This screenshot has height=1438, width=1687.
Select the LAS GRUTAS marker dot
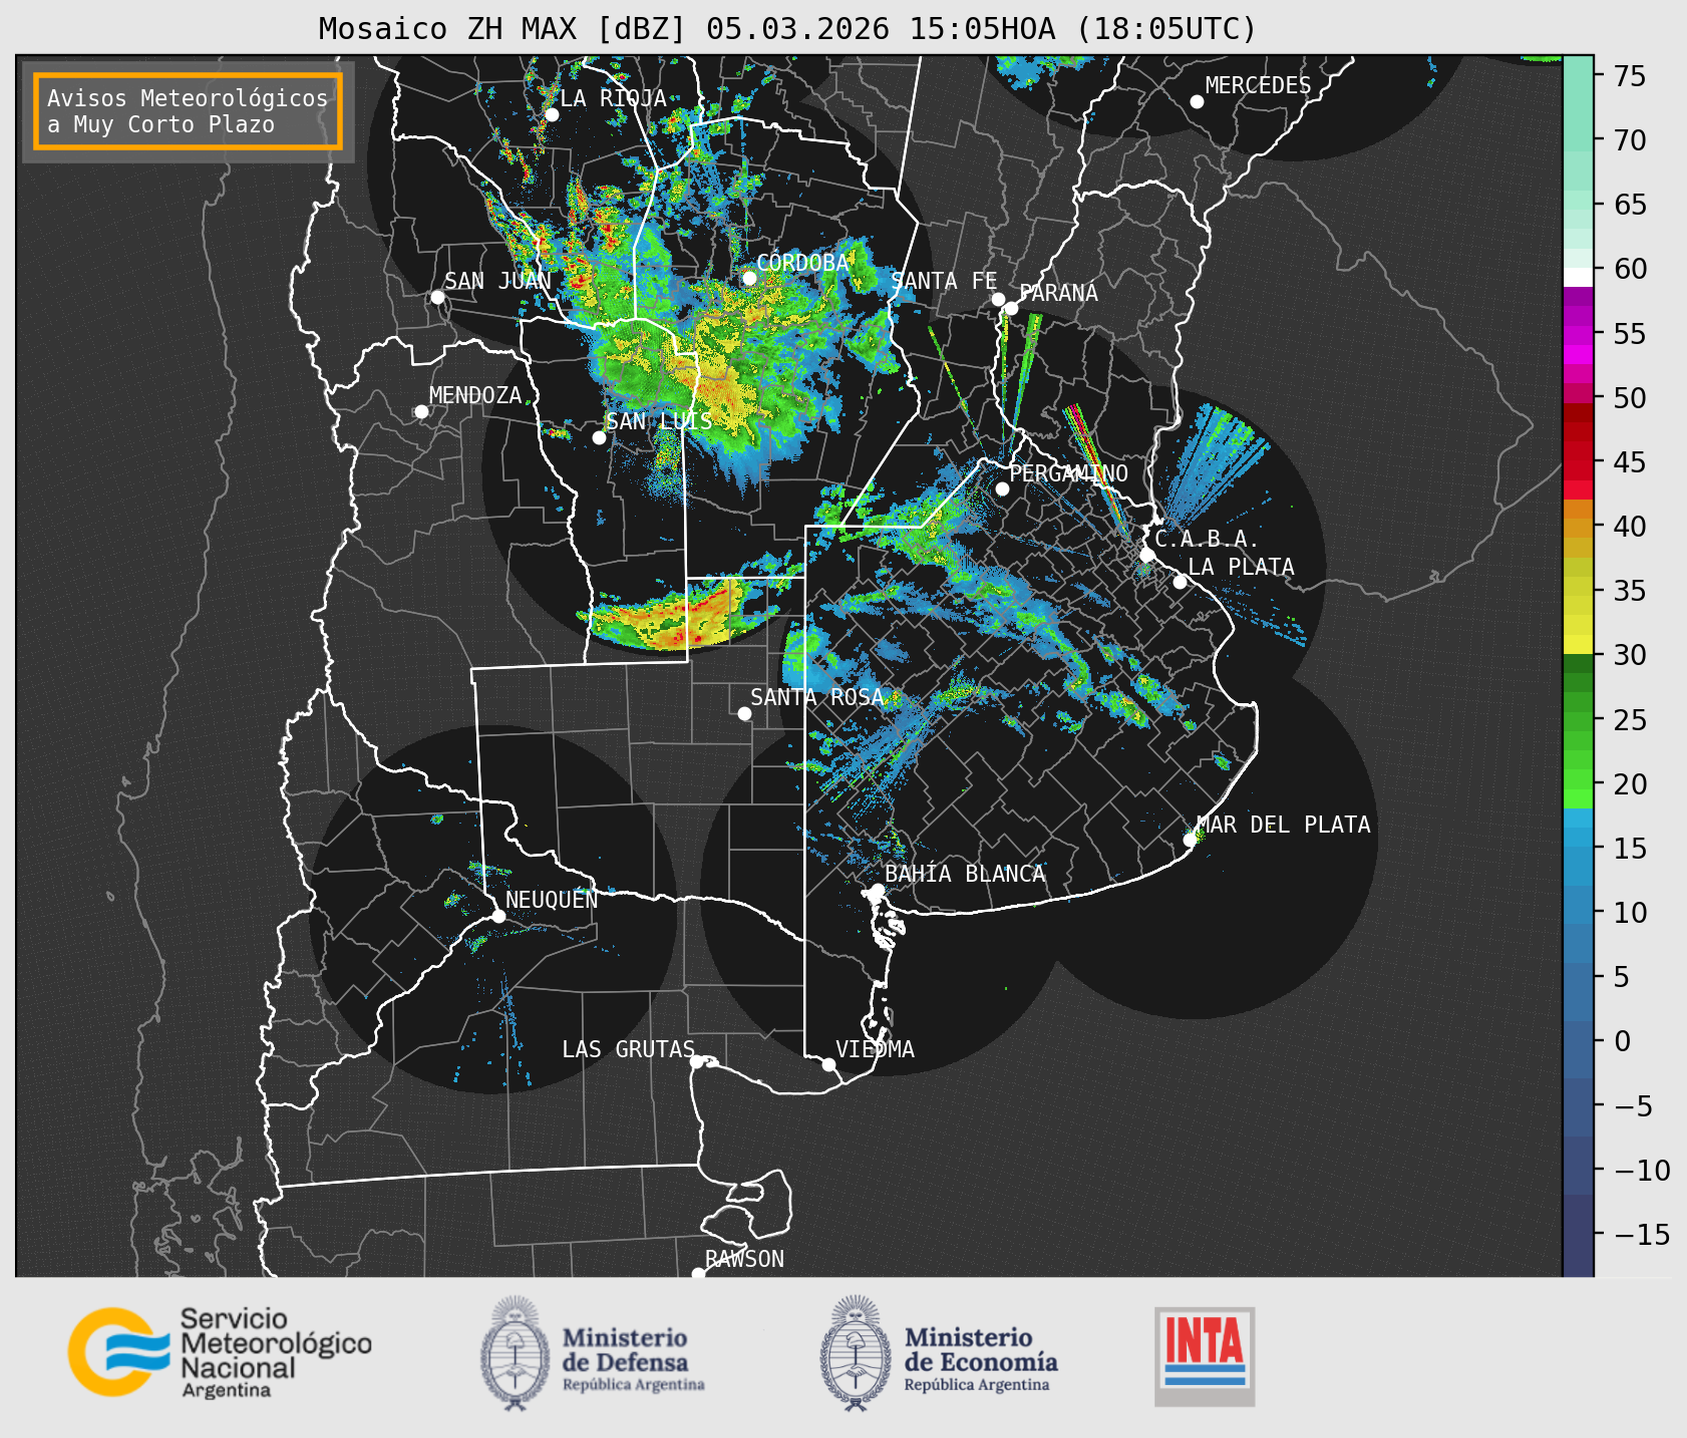click(697, 1061)
